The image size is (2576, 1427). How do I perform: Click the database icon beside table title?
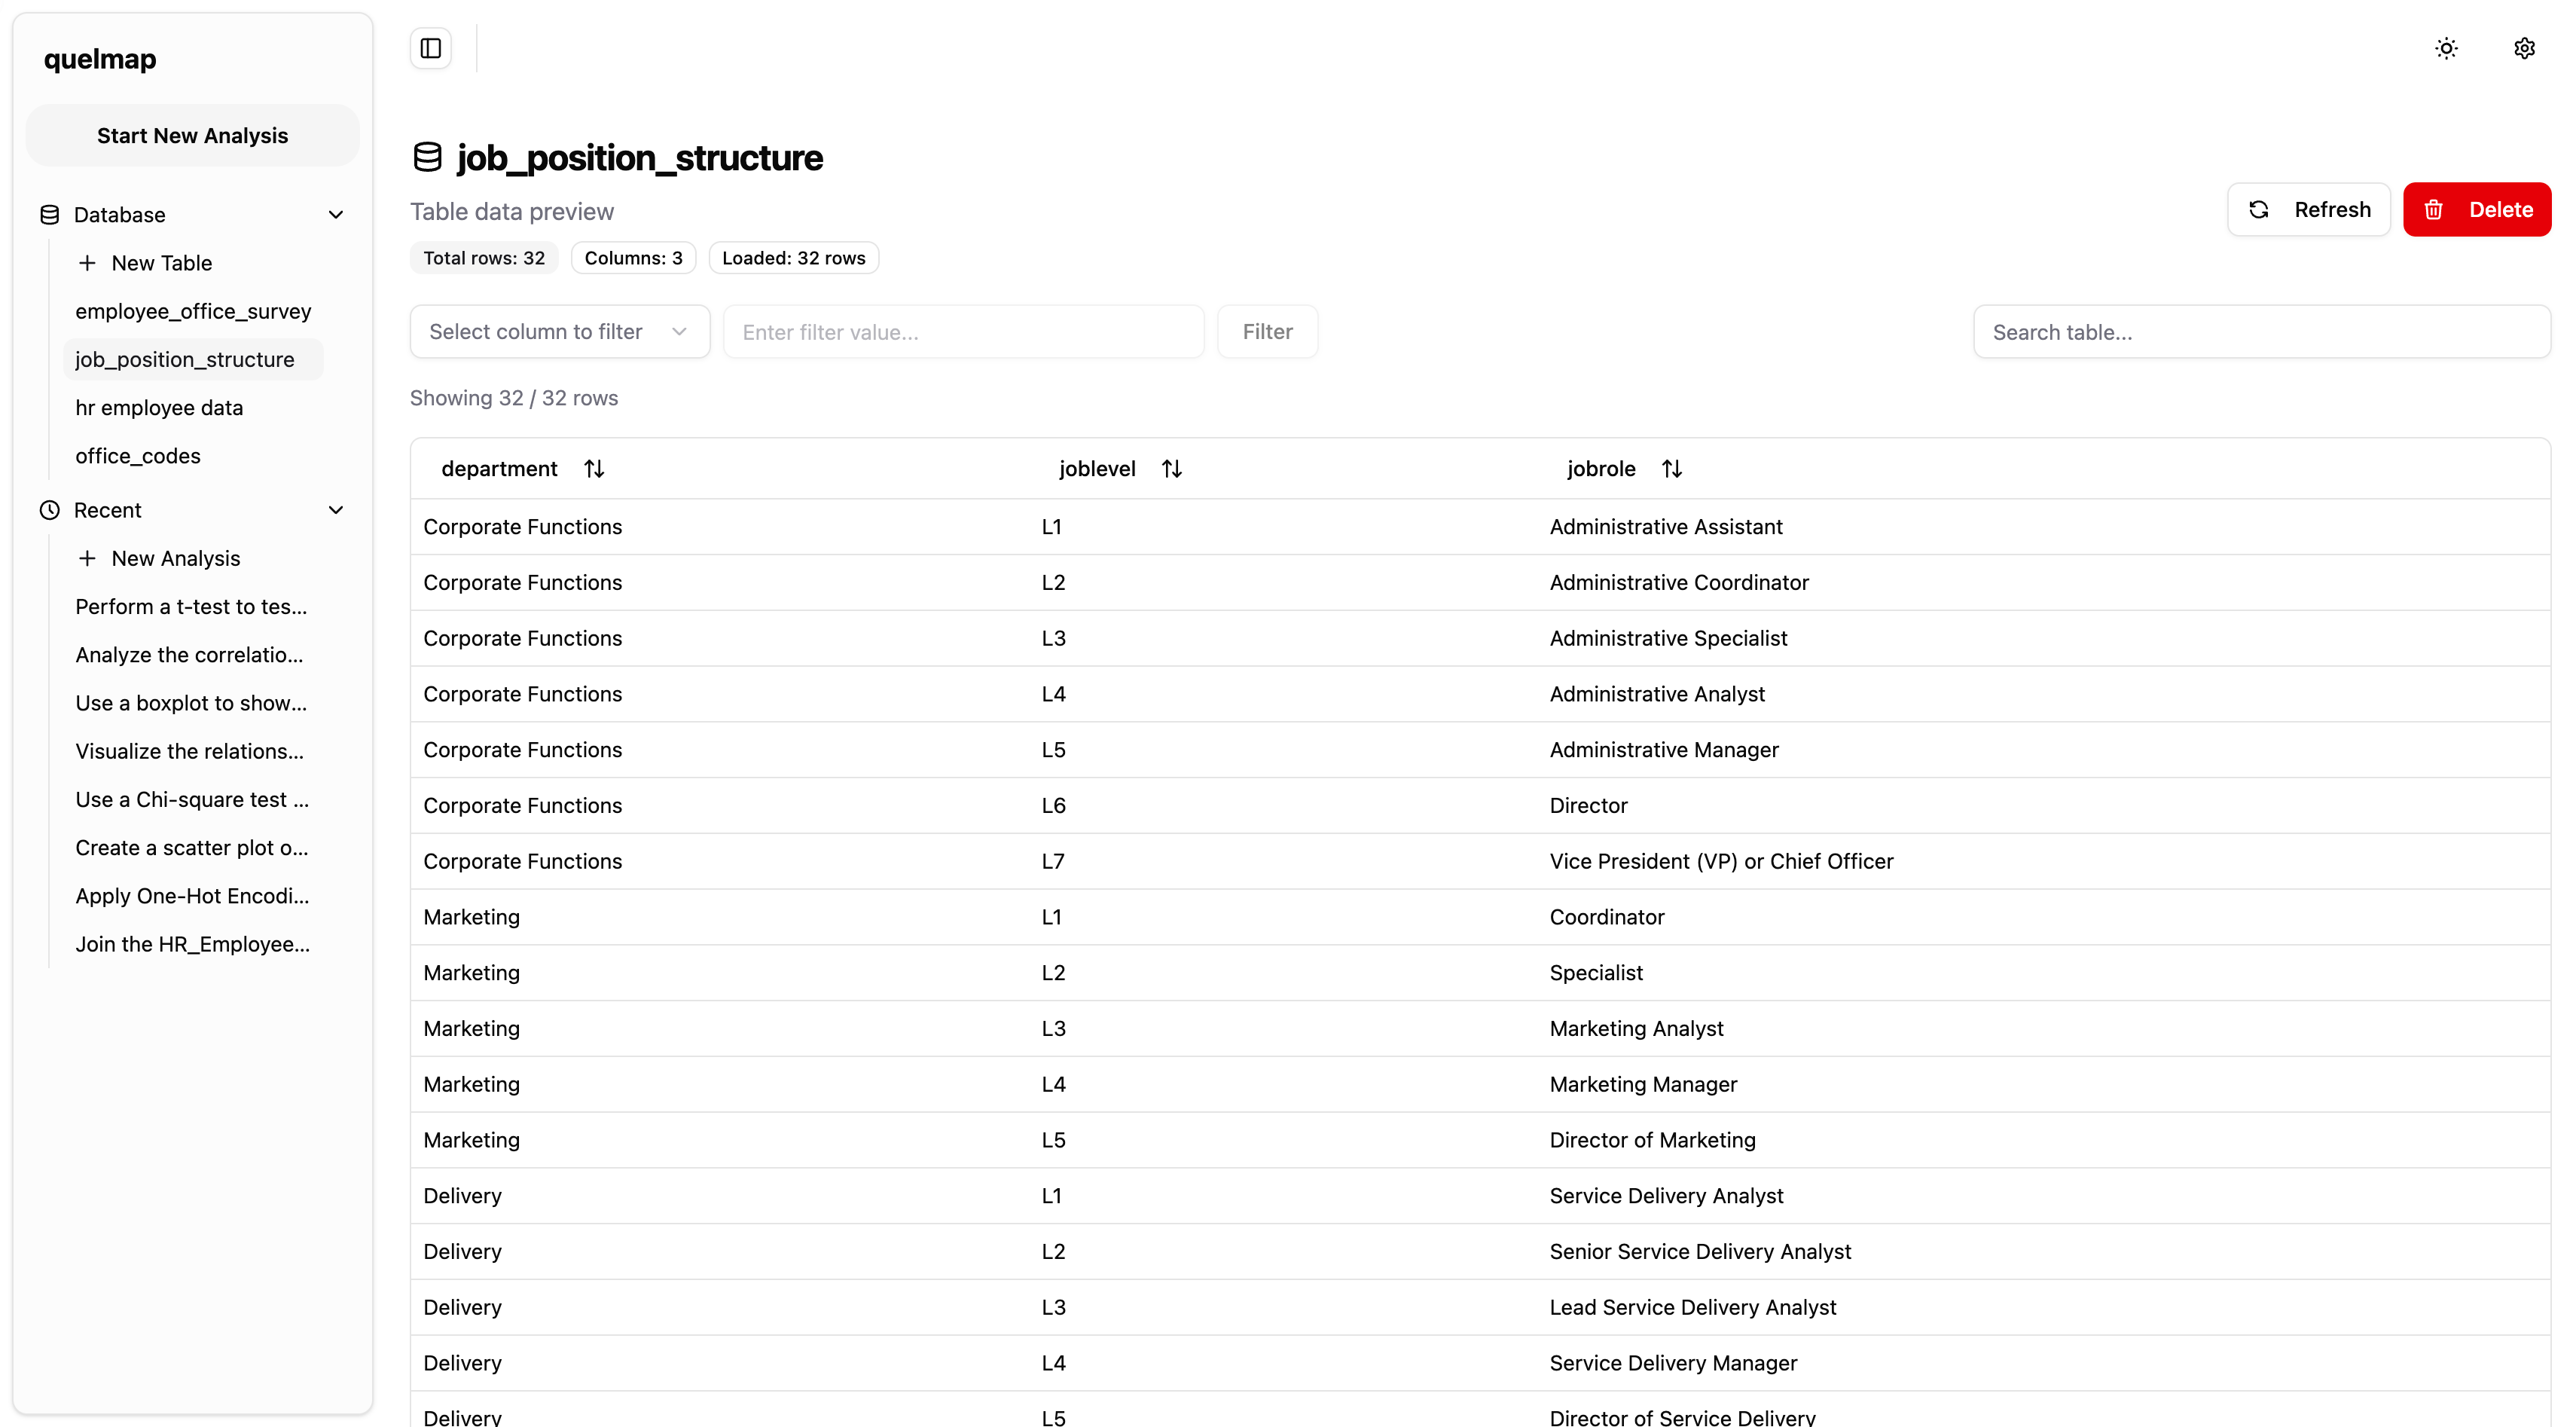point(428,157)
